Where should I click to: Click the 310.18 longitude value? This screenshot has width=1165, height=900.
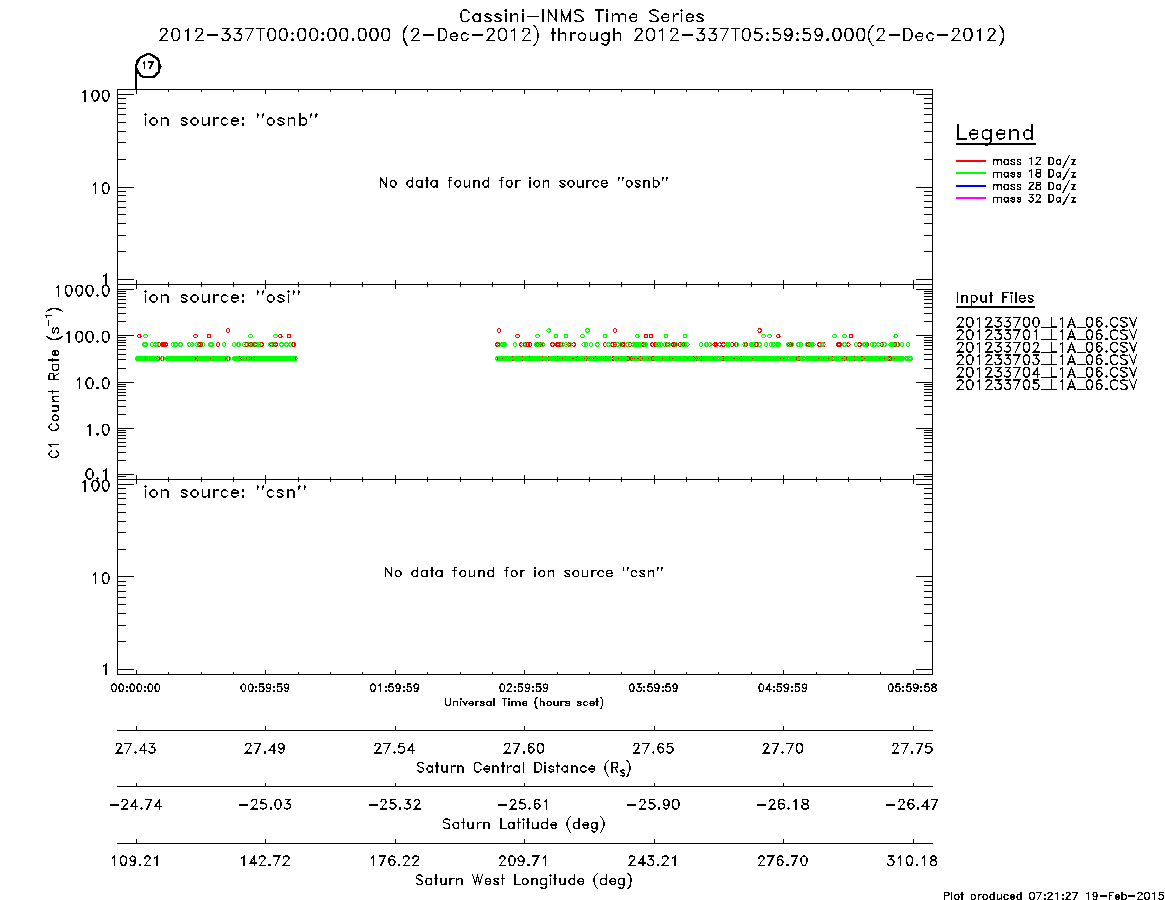(x=912, y=861)
